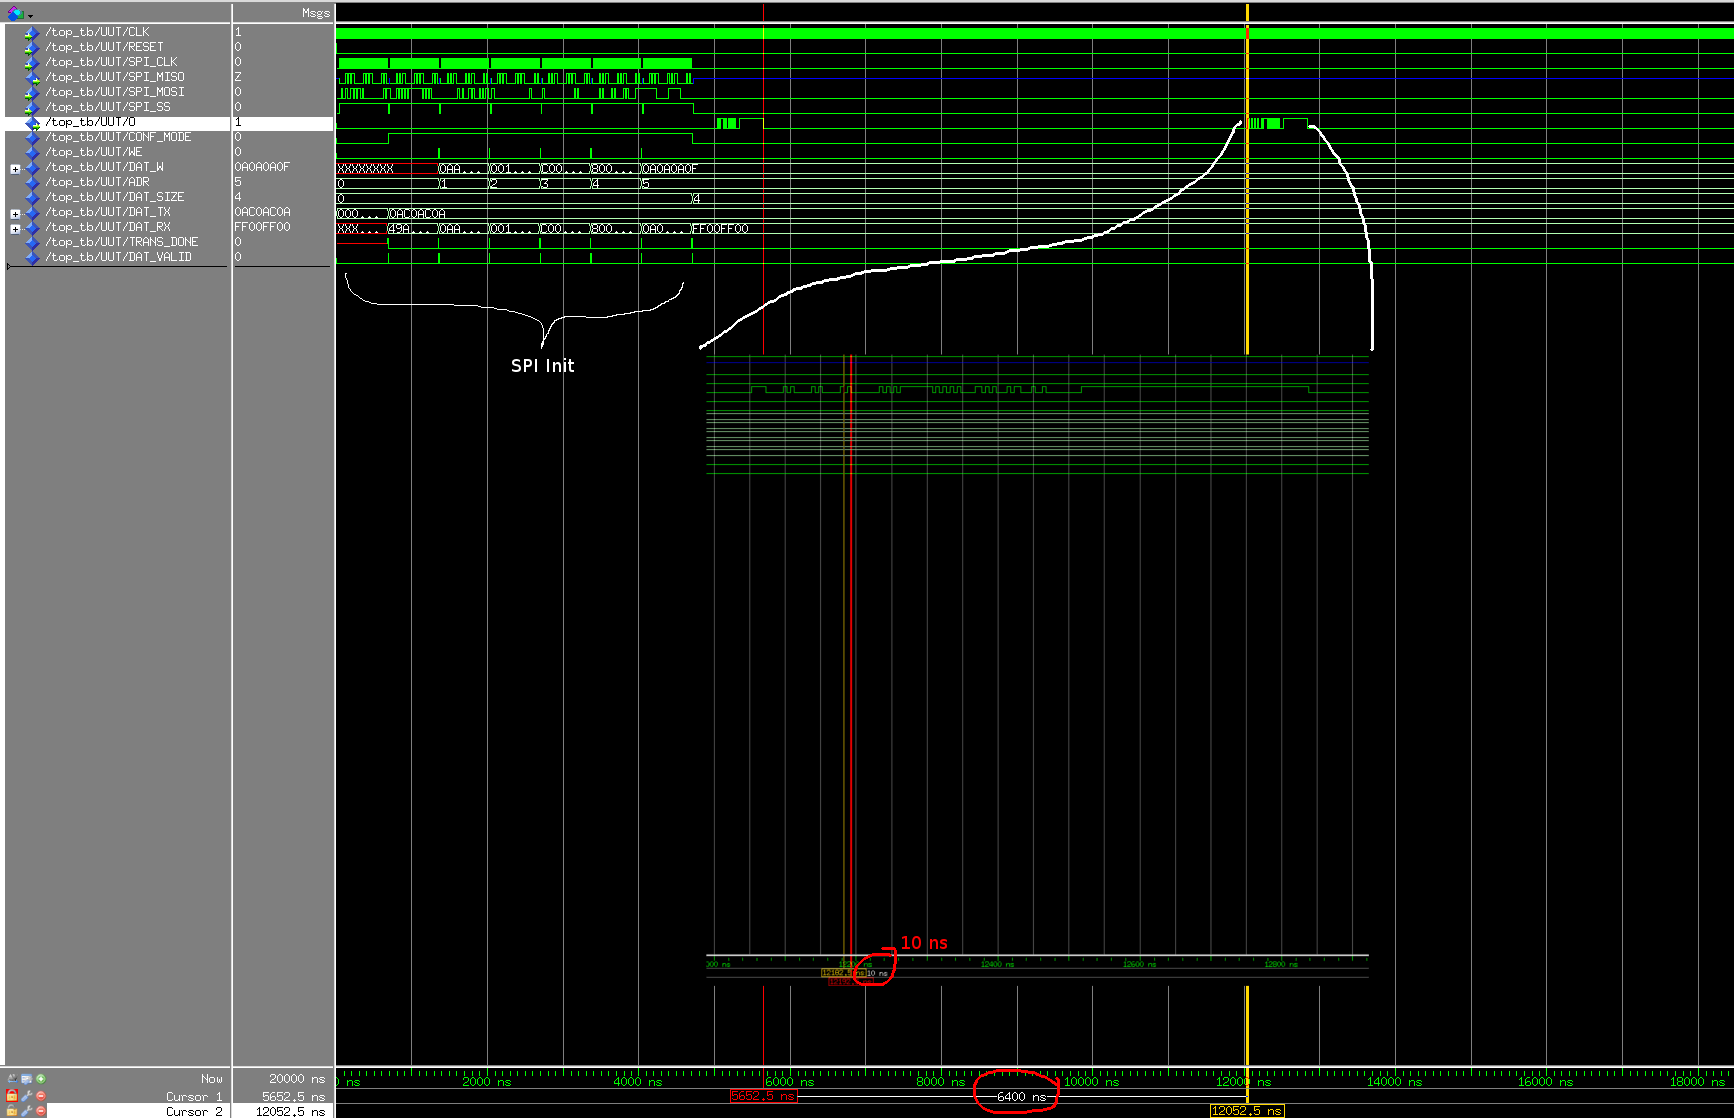
Task: Click the 0A0A0A0F waveform value for DAT_W
Action: (x=670, y=169)
